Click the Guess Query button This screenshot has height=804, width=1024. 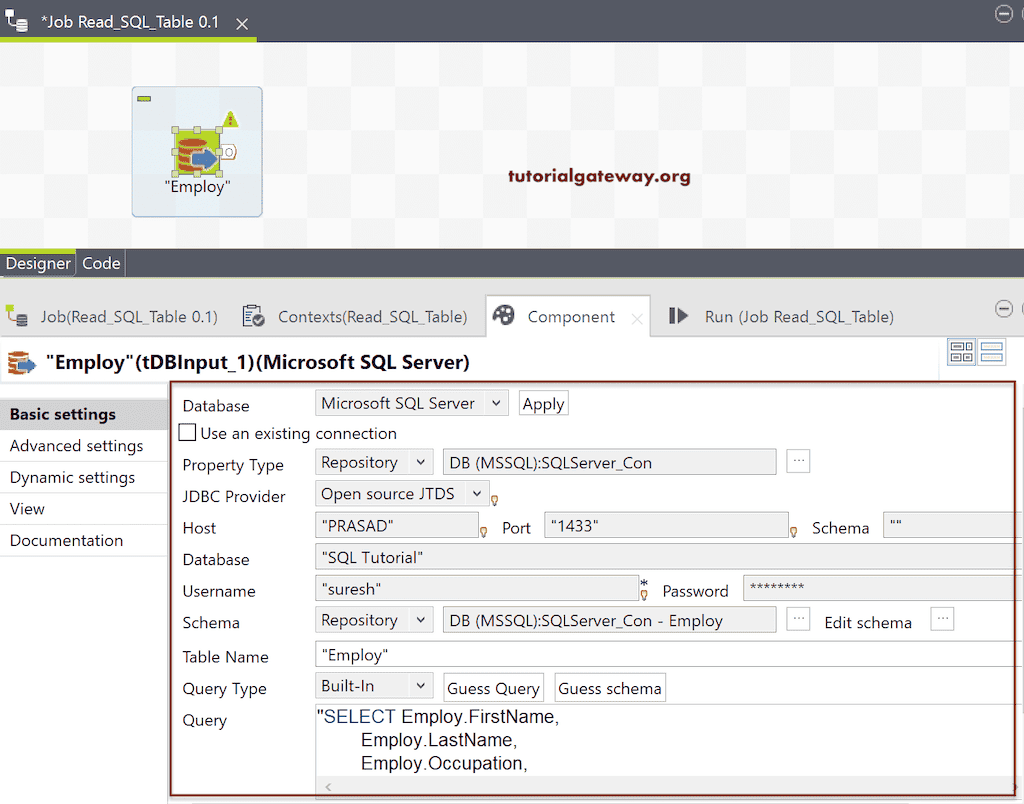tap(493, 687)
